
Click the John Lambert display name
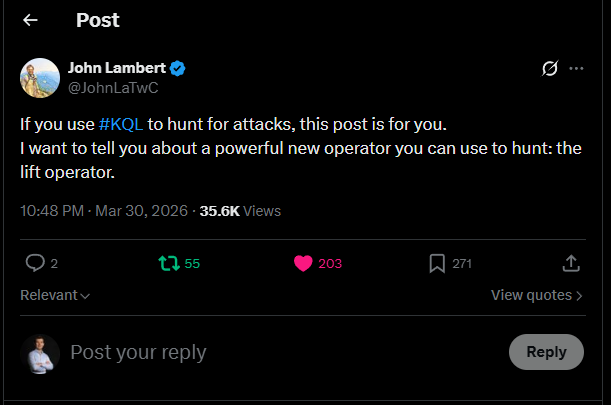tap(116, 68)
